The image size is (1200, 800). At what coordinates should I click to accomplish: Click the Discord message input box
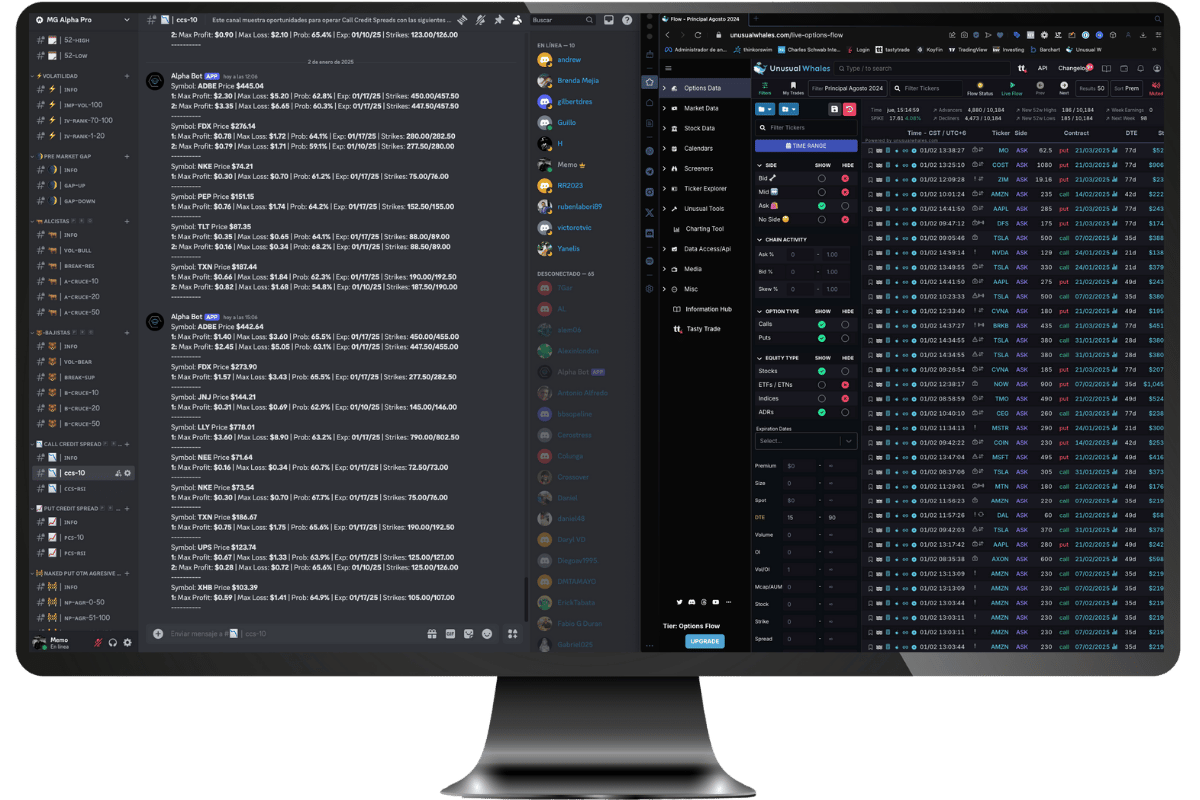[290, 633]
